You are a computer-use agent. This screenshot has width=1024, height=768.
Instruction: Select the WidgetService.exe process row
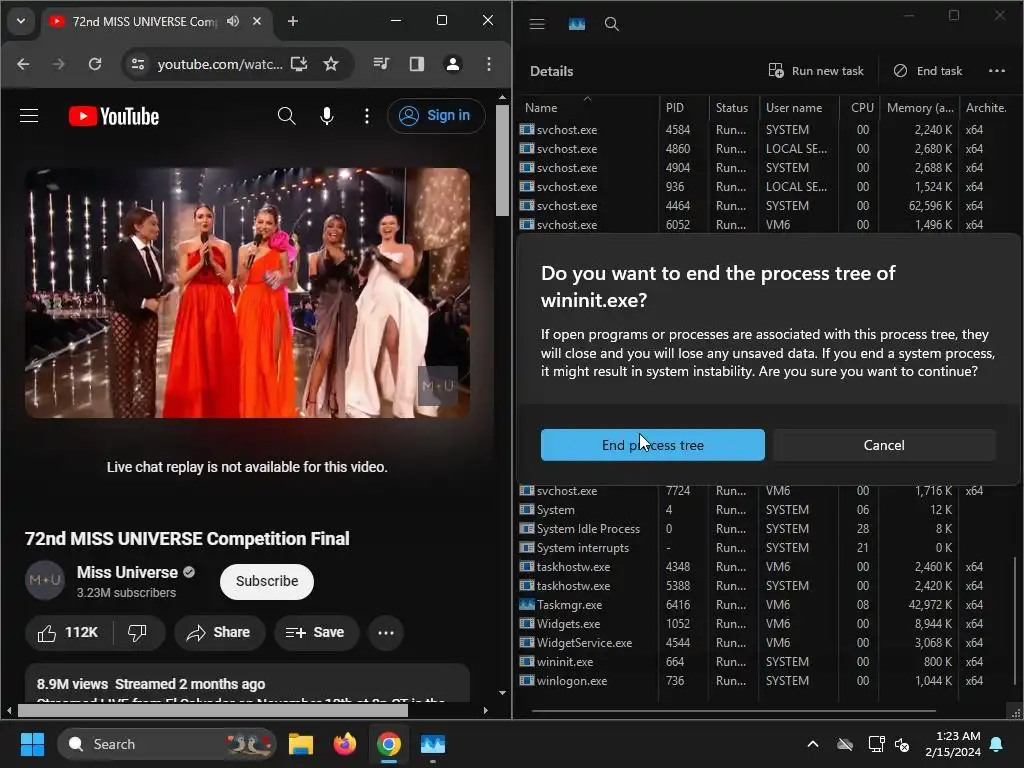(764, 643)
